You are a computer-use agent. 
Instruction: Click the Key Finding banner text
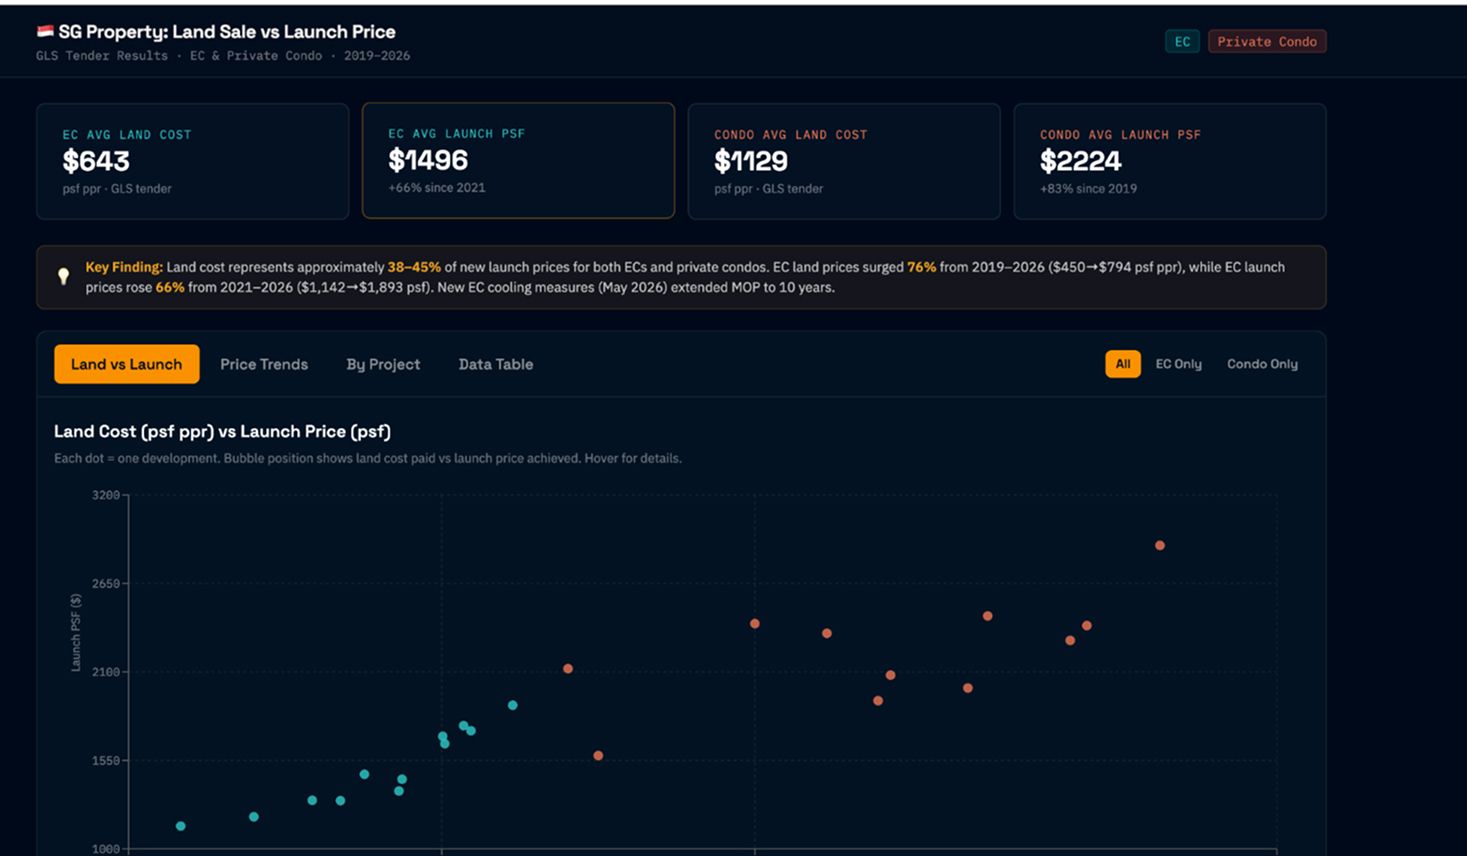coord(685,277)
